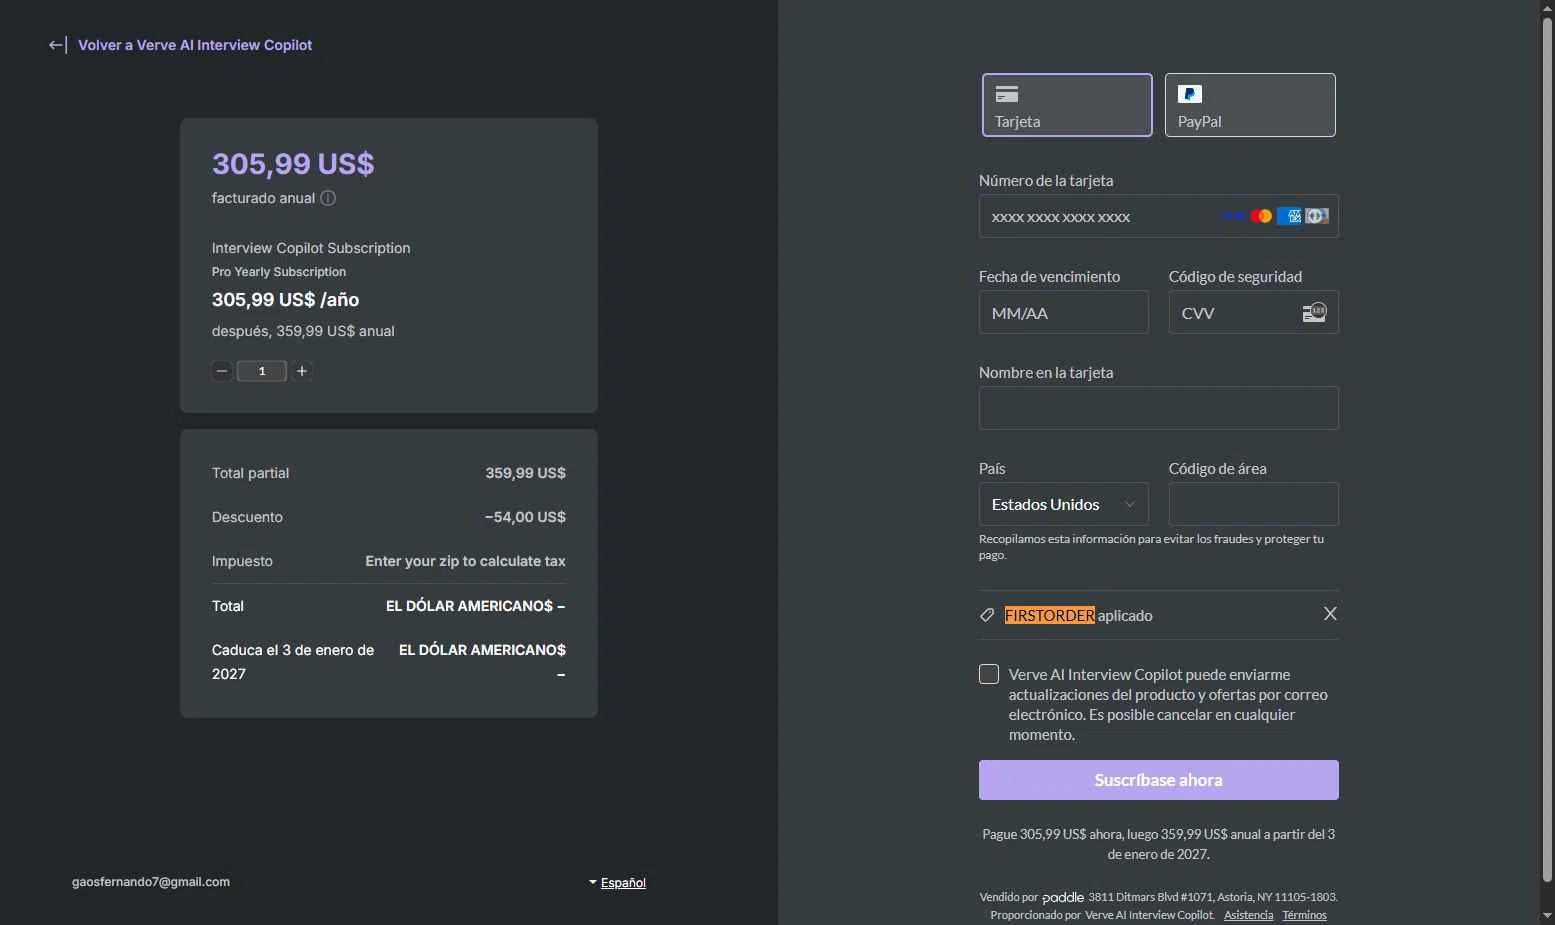Open the Asistencia link
1555x925 pixels.
1249,915
